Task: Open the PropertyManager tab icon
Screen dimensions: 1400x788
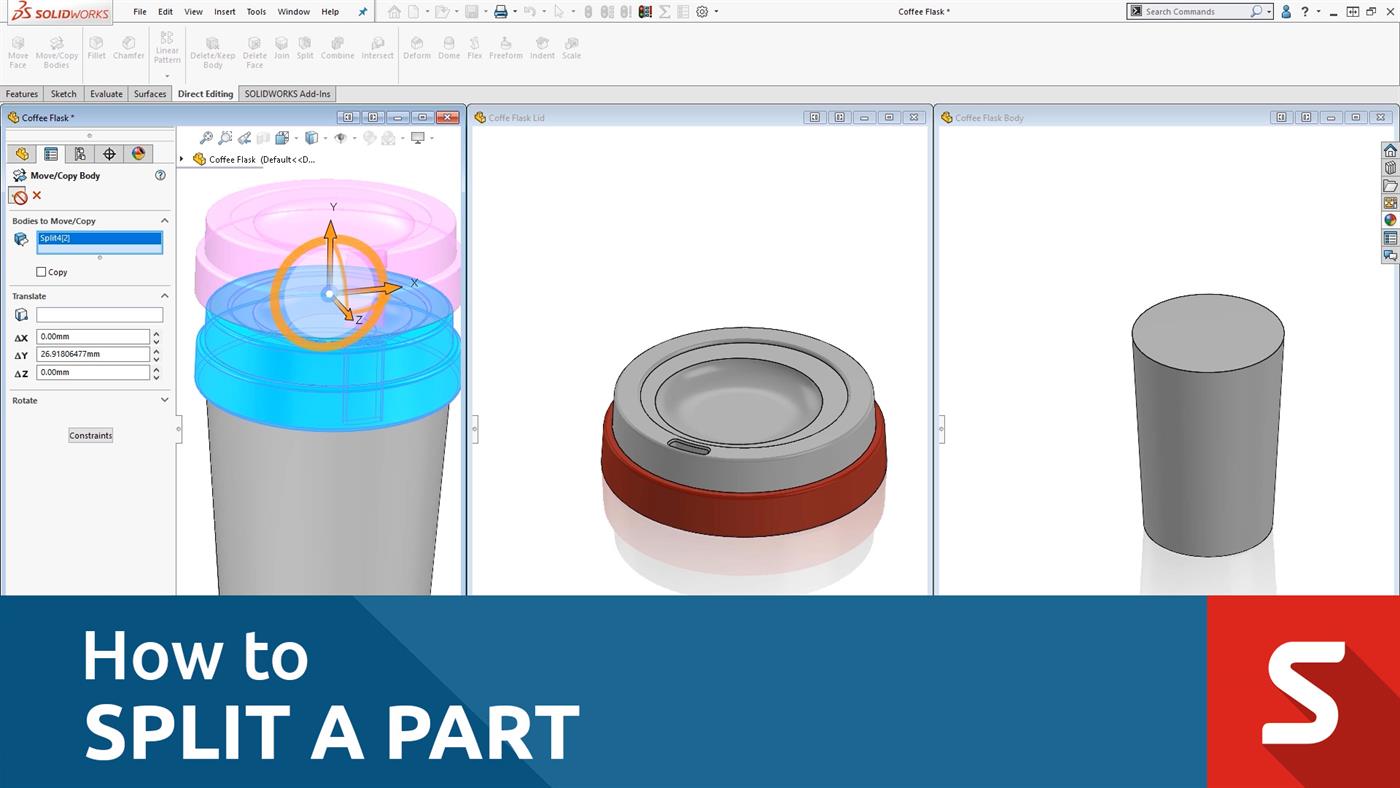Action: (51, 154)
